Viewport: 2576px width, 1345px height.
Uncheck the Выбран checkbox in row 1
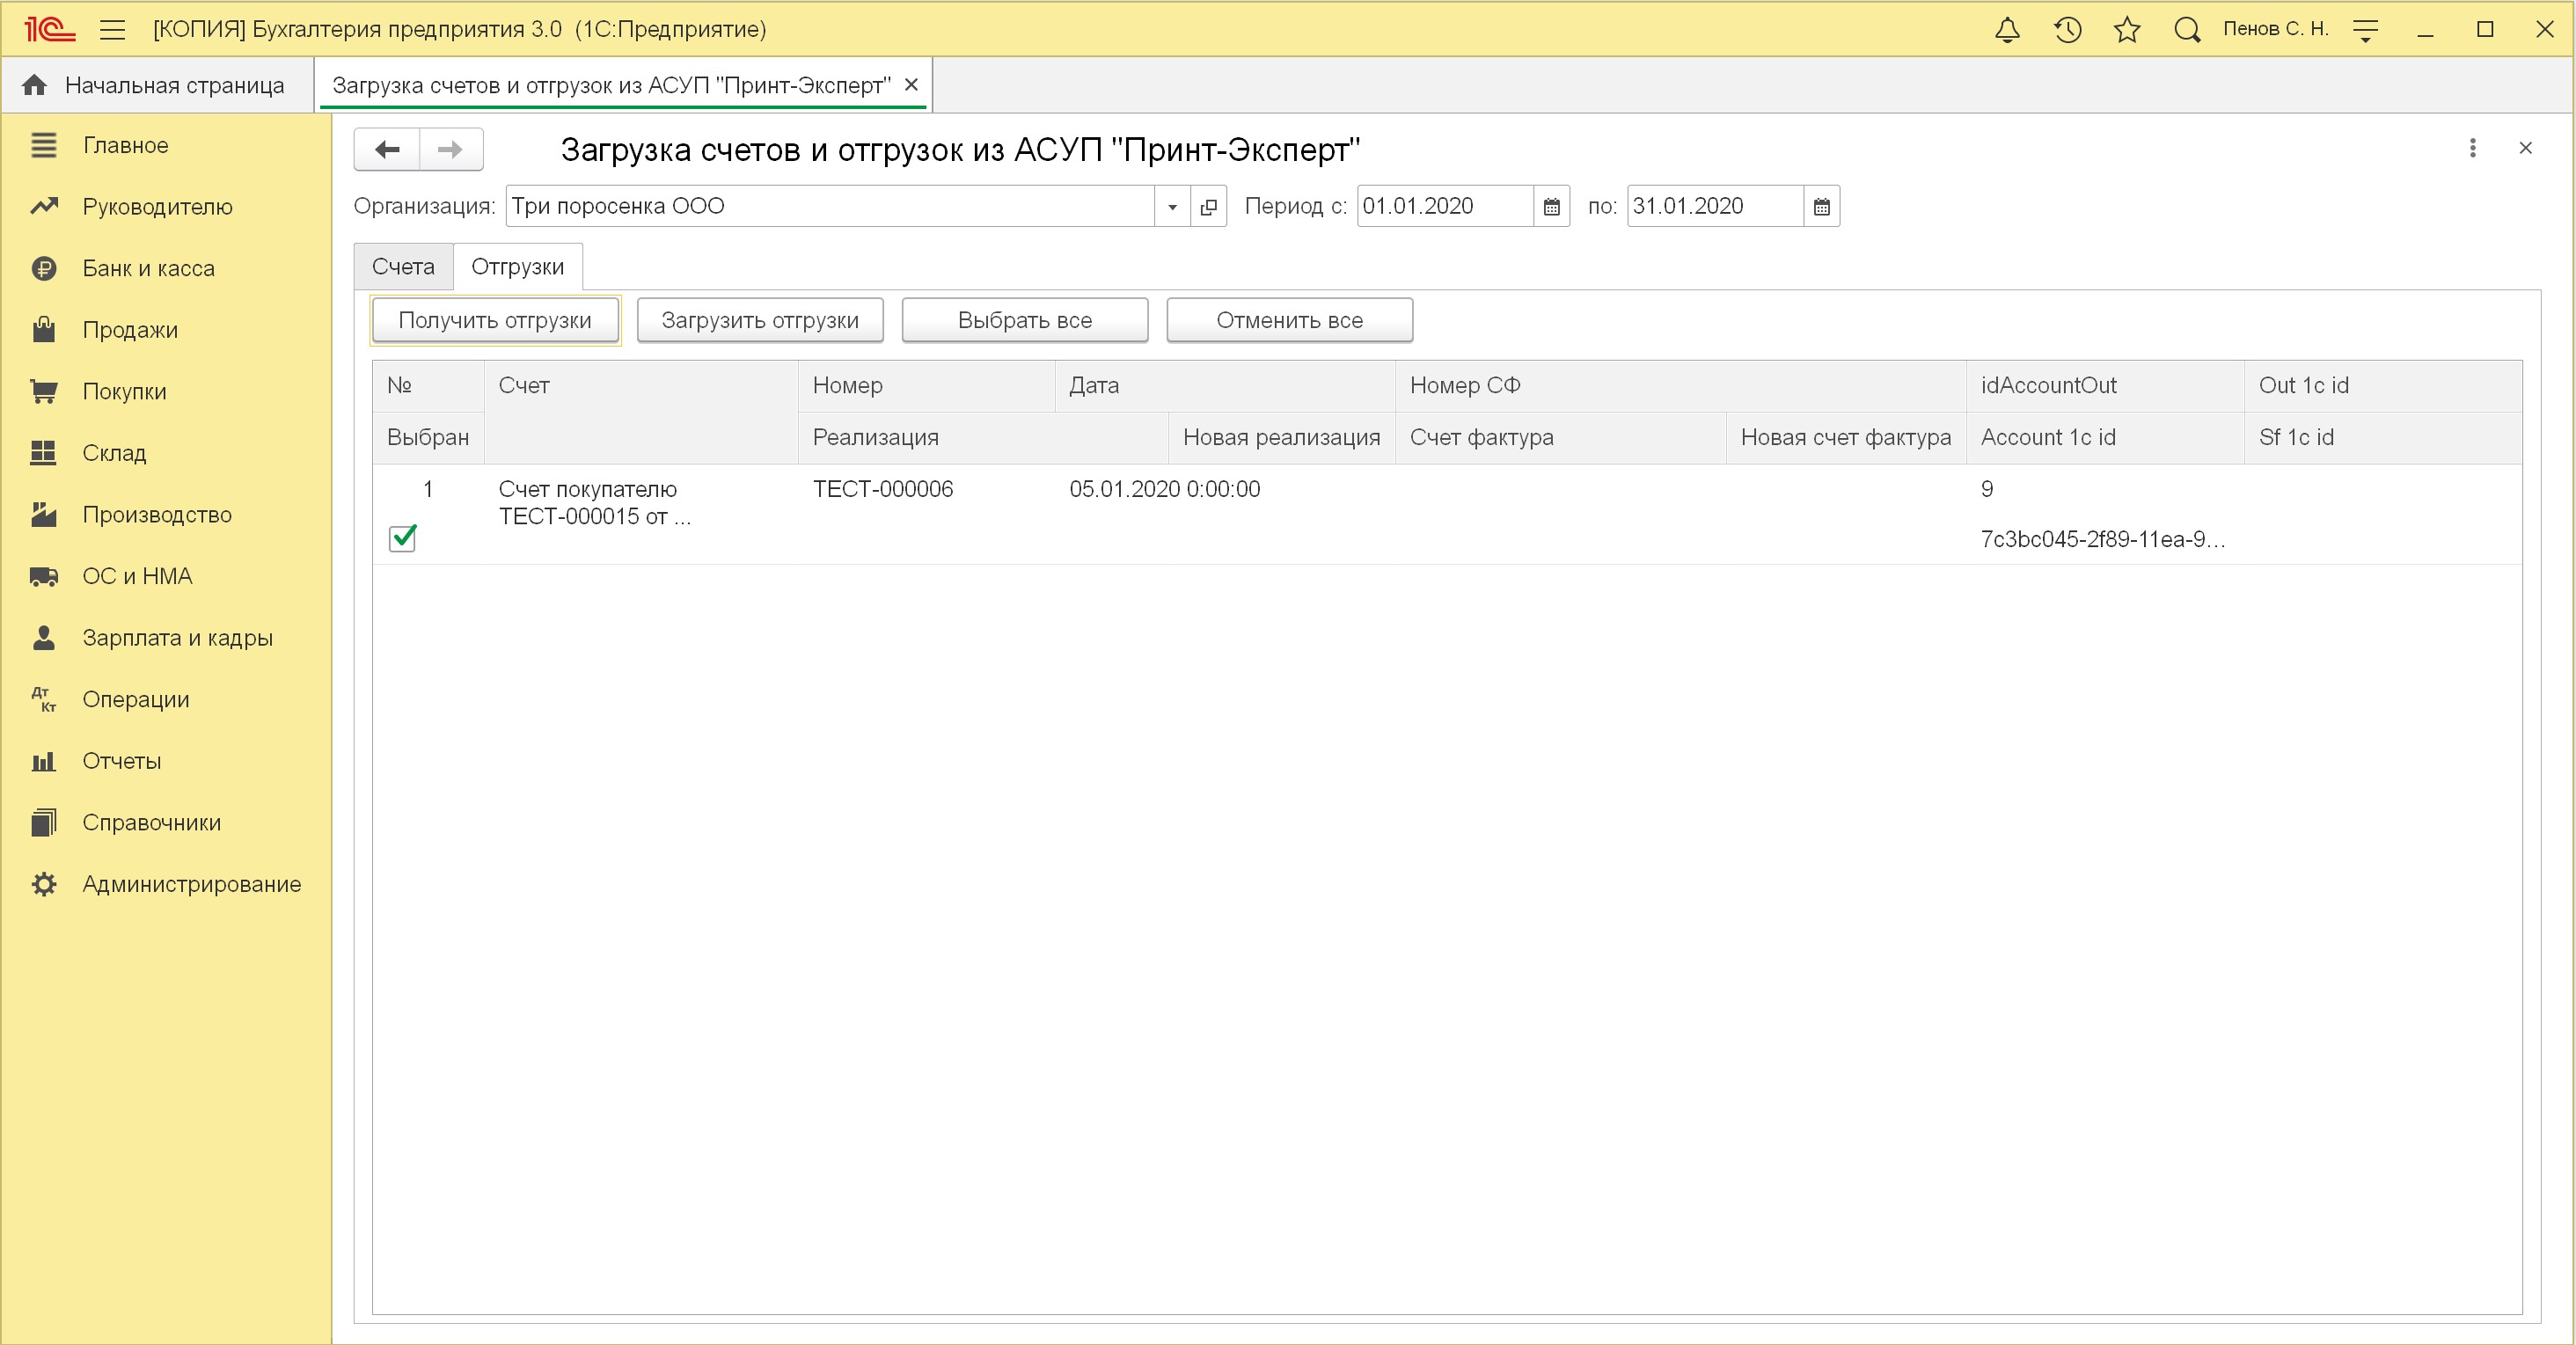point(402,538)
